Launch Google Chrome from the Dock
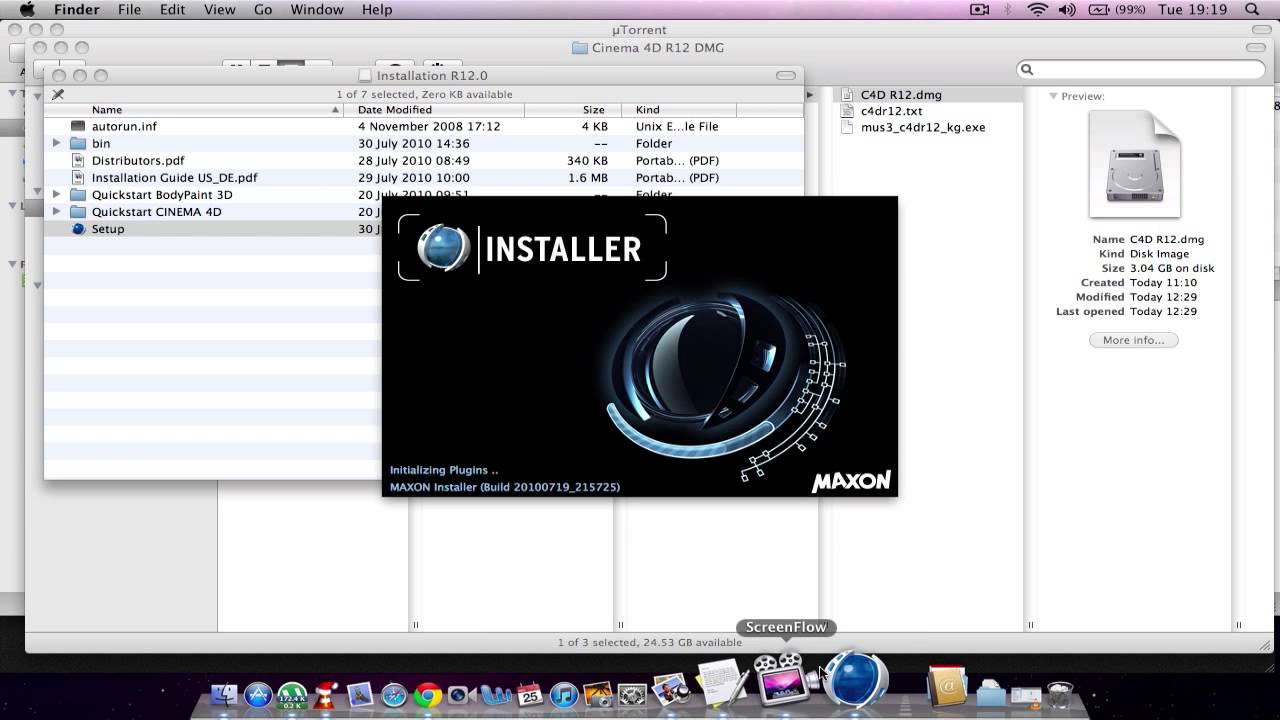 (x=428, y=695)
